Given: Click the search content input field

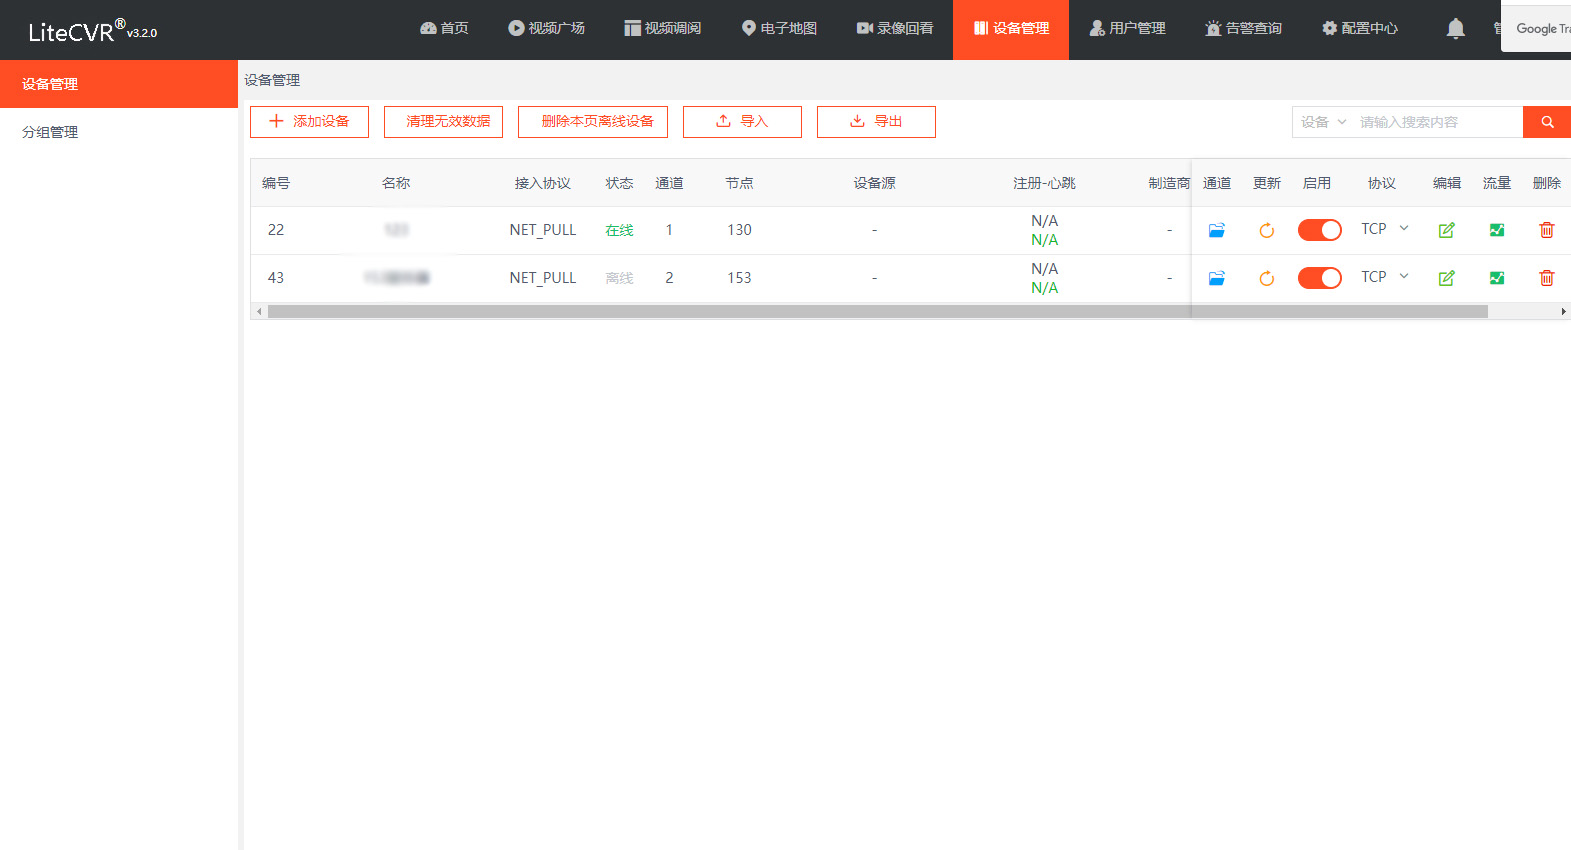Looking at the screenshot, I should click(x=1437, y=122).
